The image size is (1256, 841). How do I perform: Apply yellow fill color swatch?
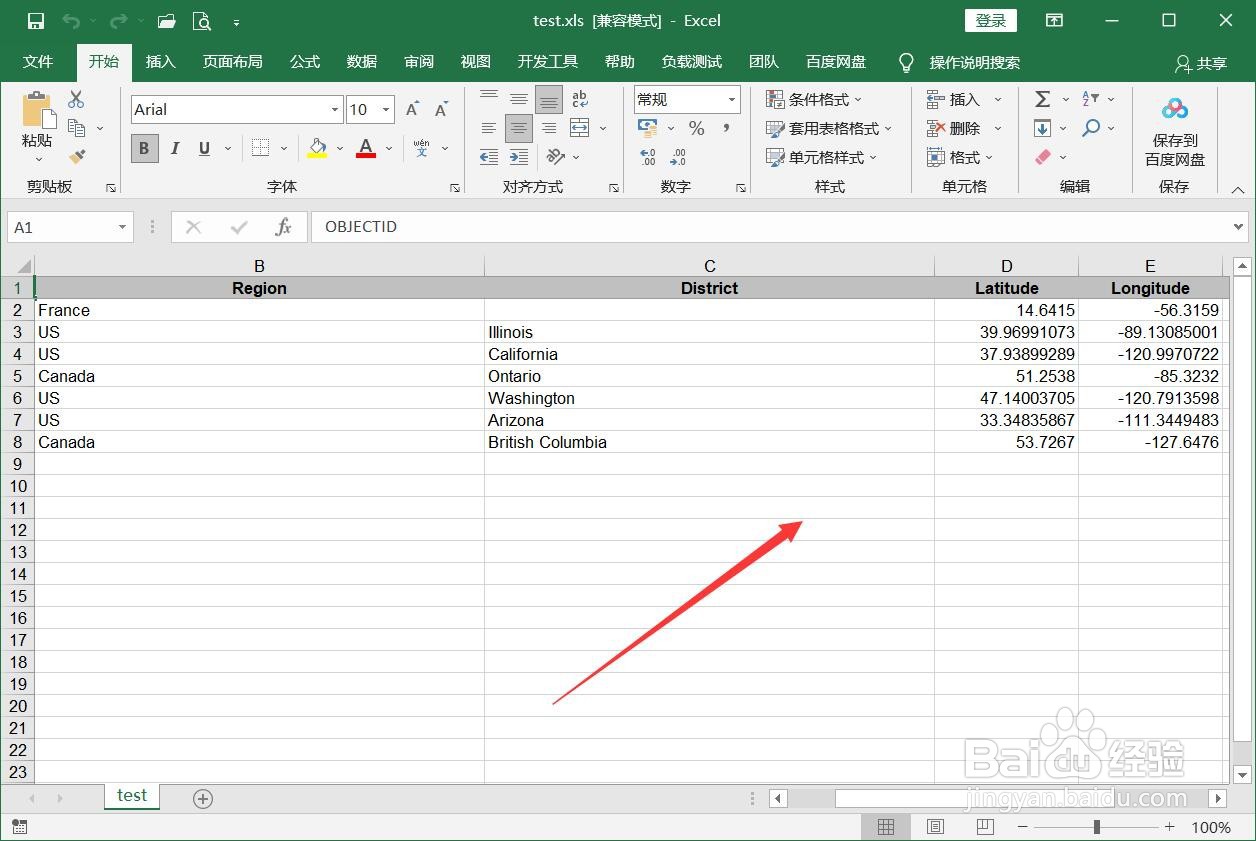pos(318,148)
